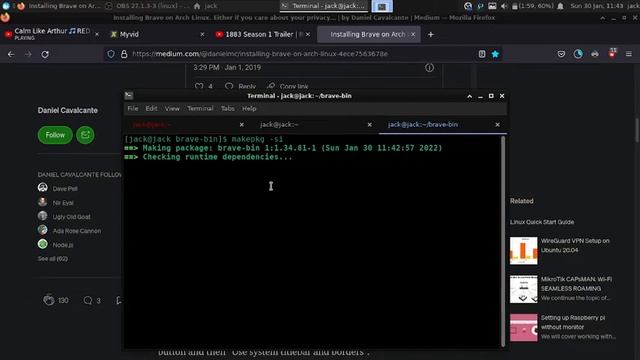This screenshot has height=360, width=640.
Task: Open the Terminal menu in the menubar
Action: [200, 109]
